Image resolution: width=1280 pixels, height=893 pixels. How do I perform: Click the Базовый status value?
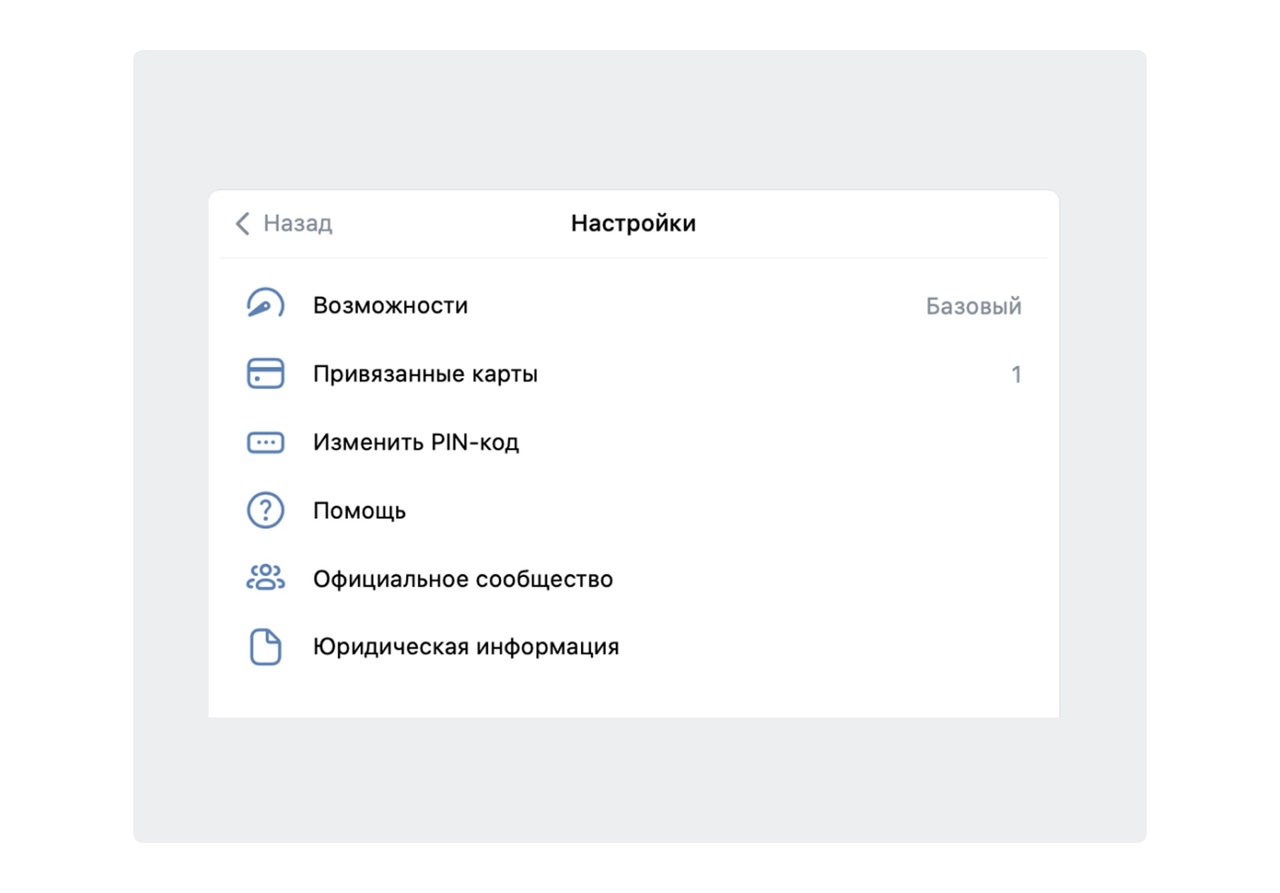tap(973, 306)
